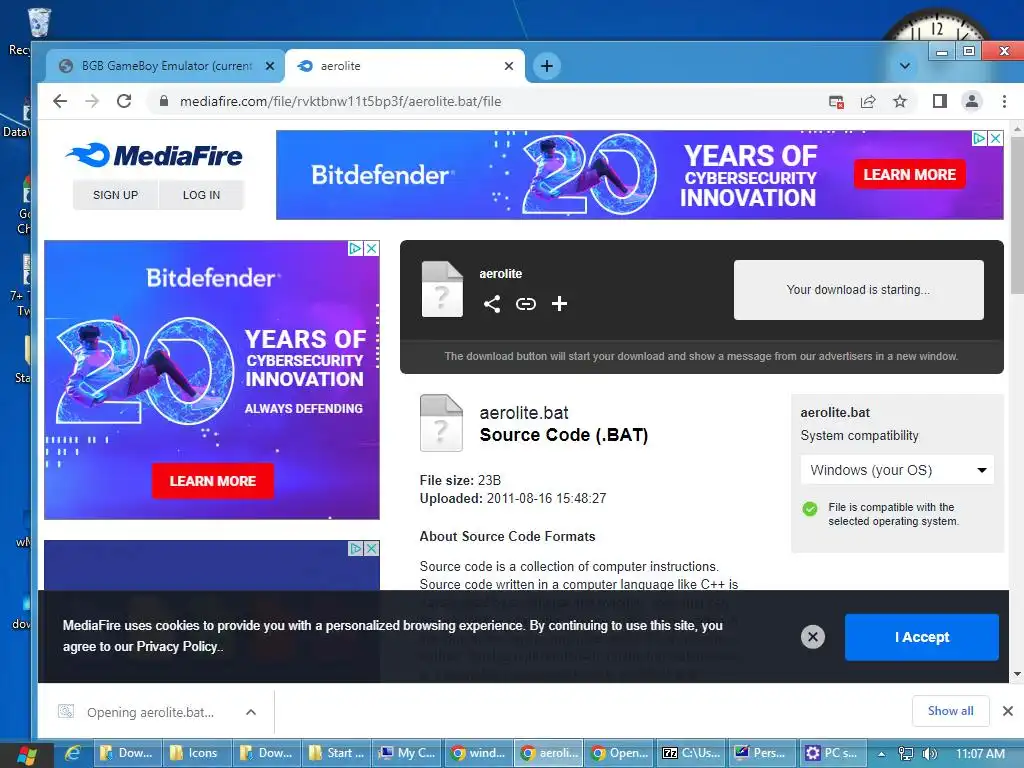Switch to PC s... taskbar window
The width and height of the screenshot is (1024, 768).
point(833,753)
